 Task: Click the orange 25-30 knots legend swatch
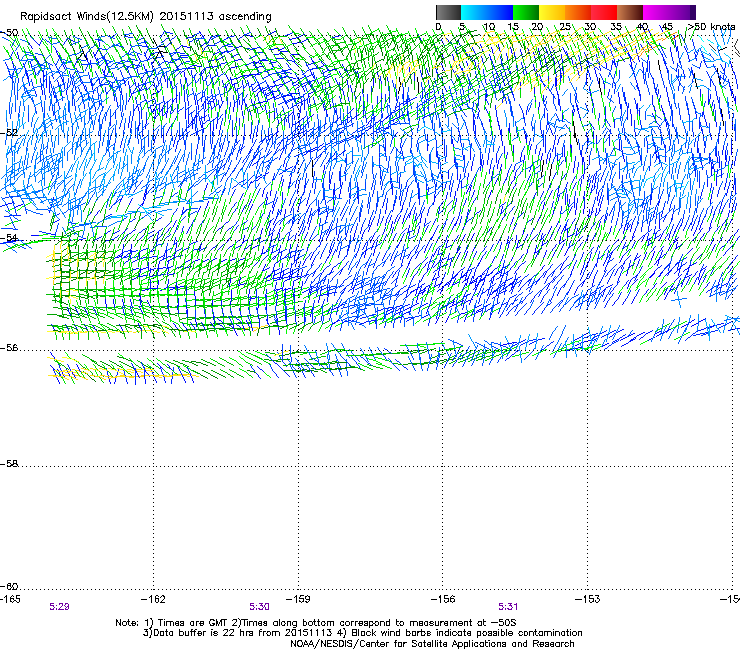point(578,12)
